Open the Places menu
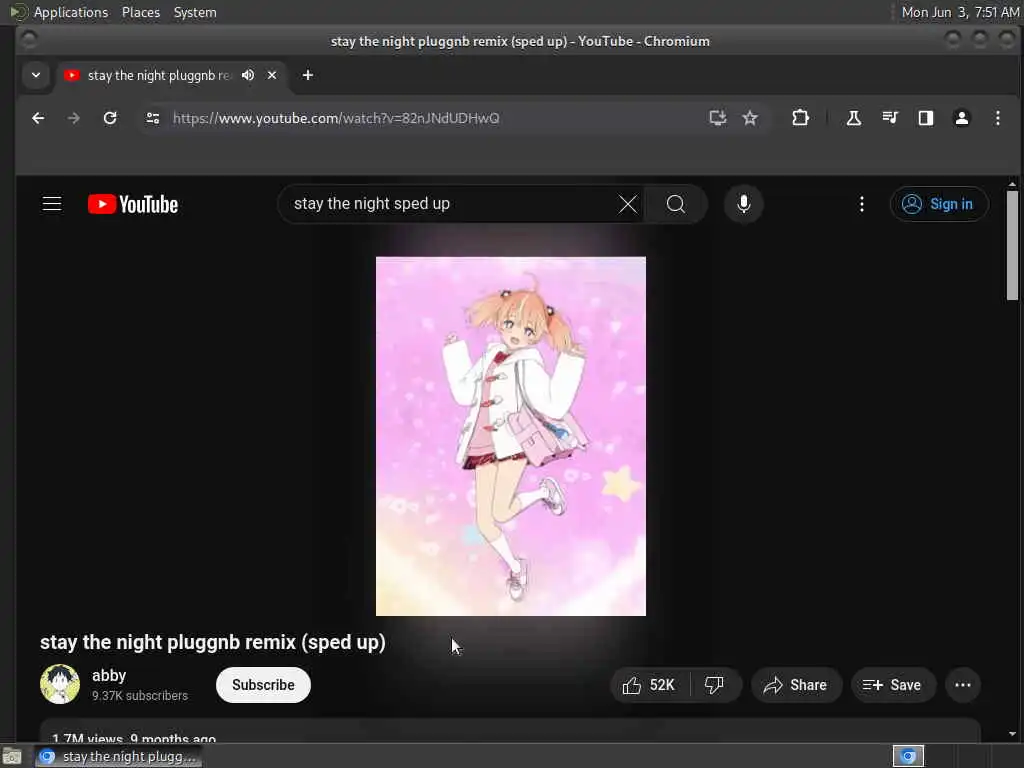The height and width of the screenshot is (768, 1024). [x=141, y=12]
